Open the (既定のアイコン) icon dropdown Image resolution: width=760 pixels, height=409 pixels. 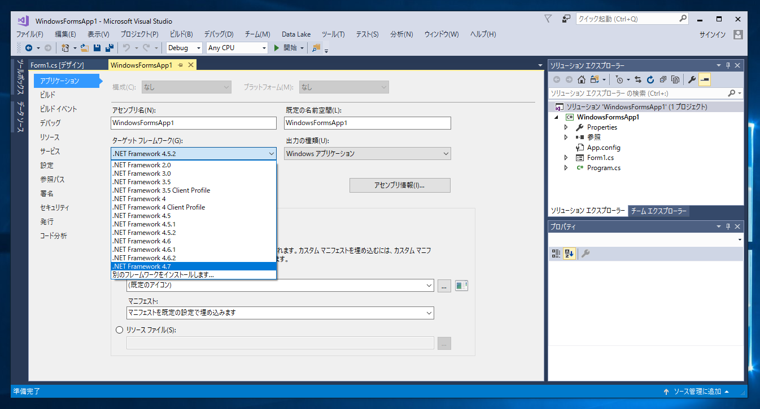(280, 285)
